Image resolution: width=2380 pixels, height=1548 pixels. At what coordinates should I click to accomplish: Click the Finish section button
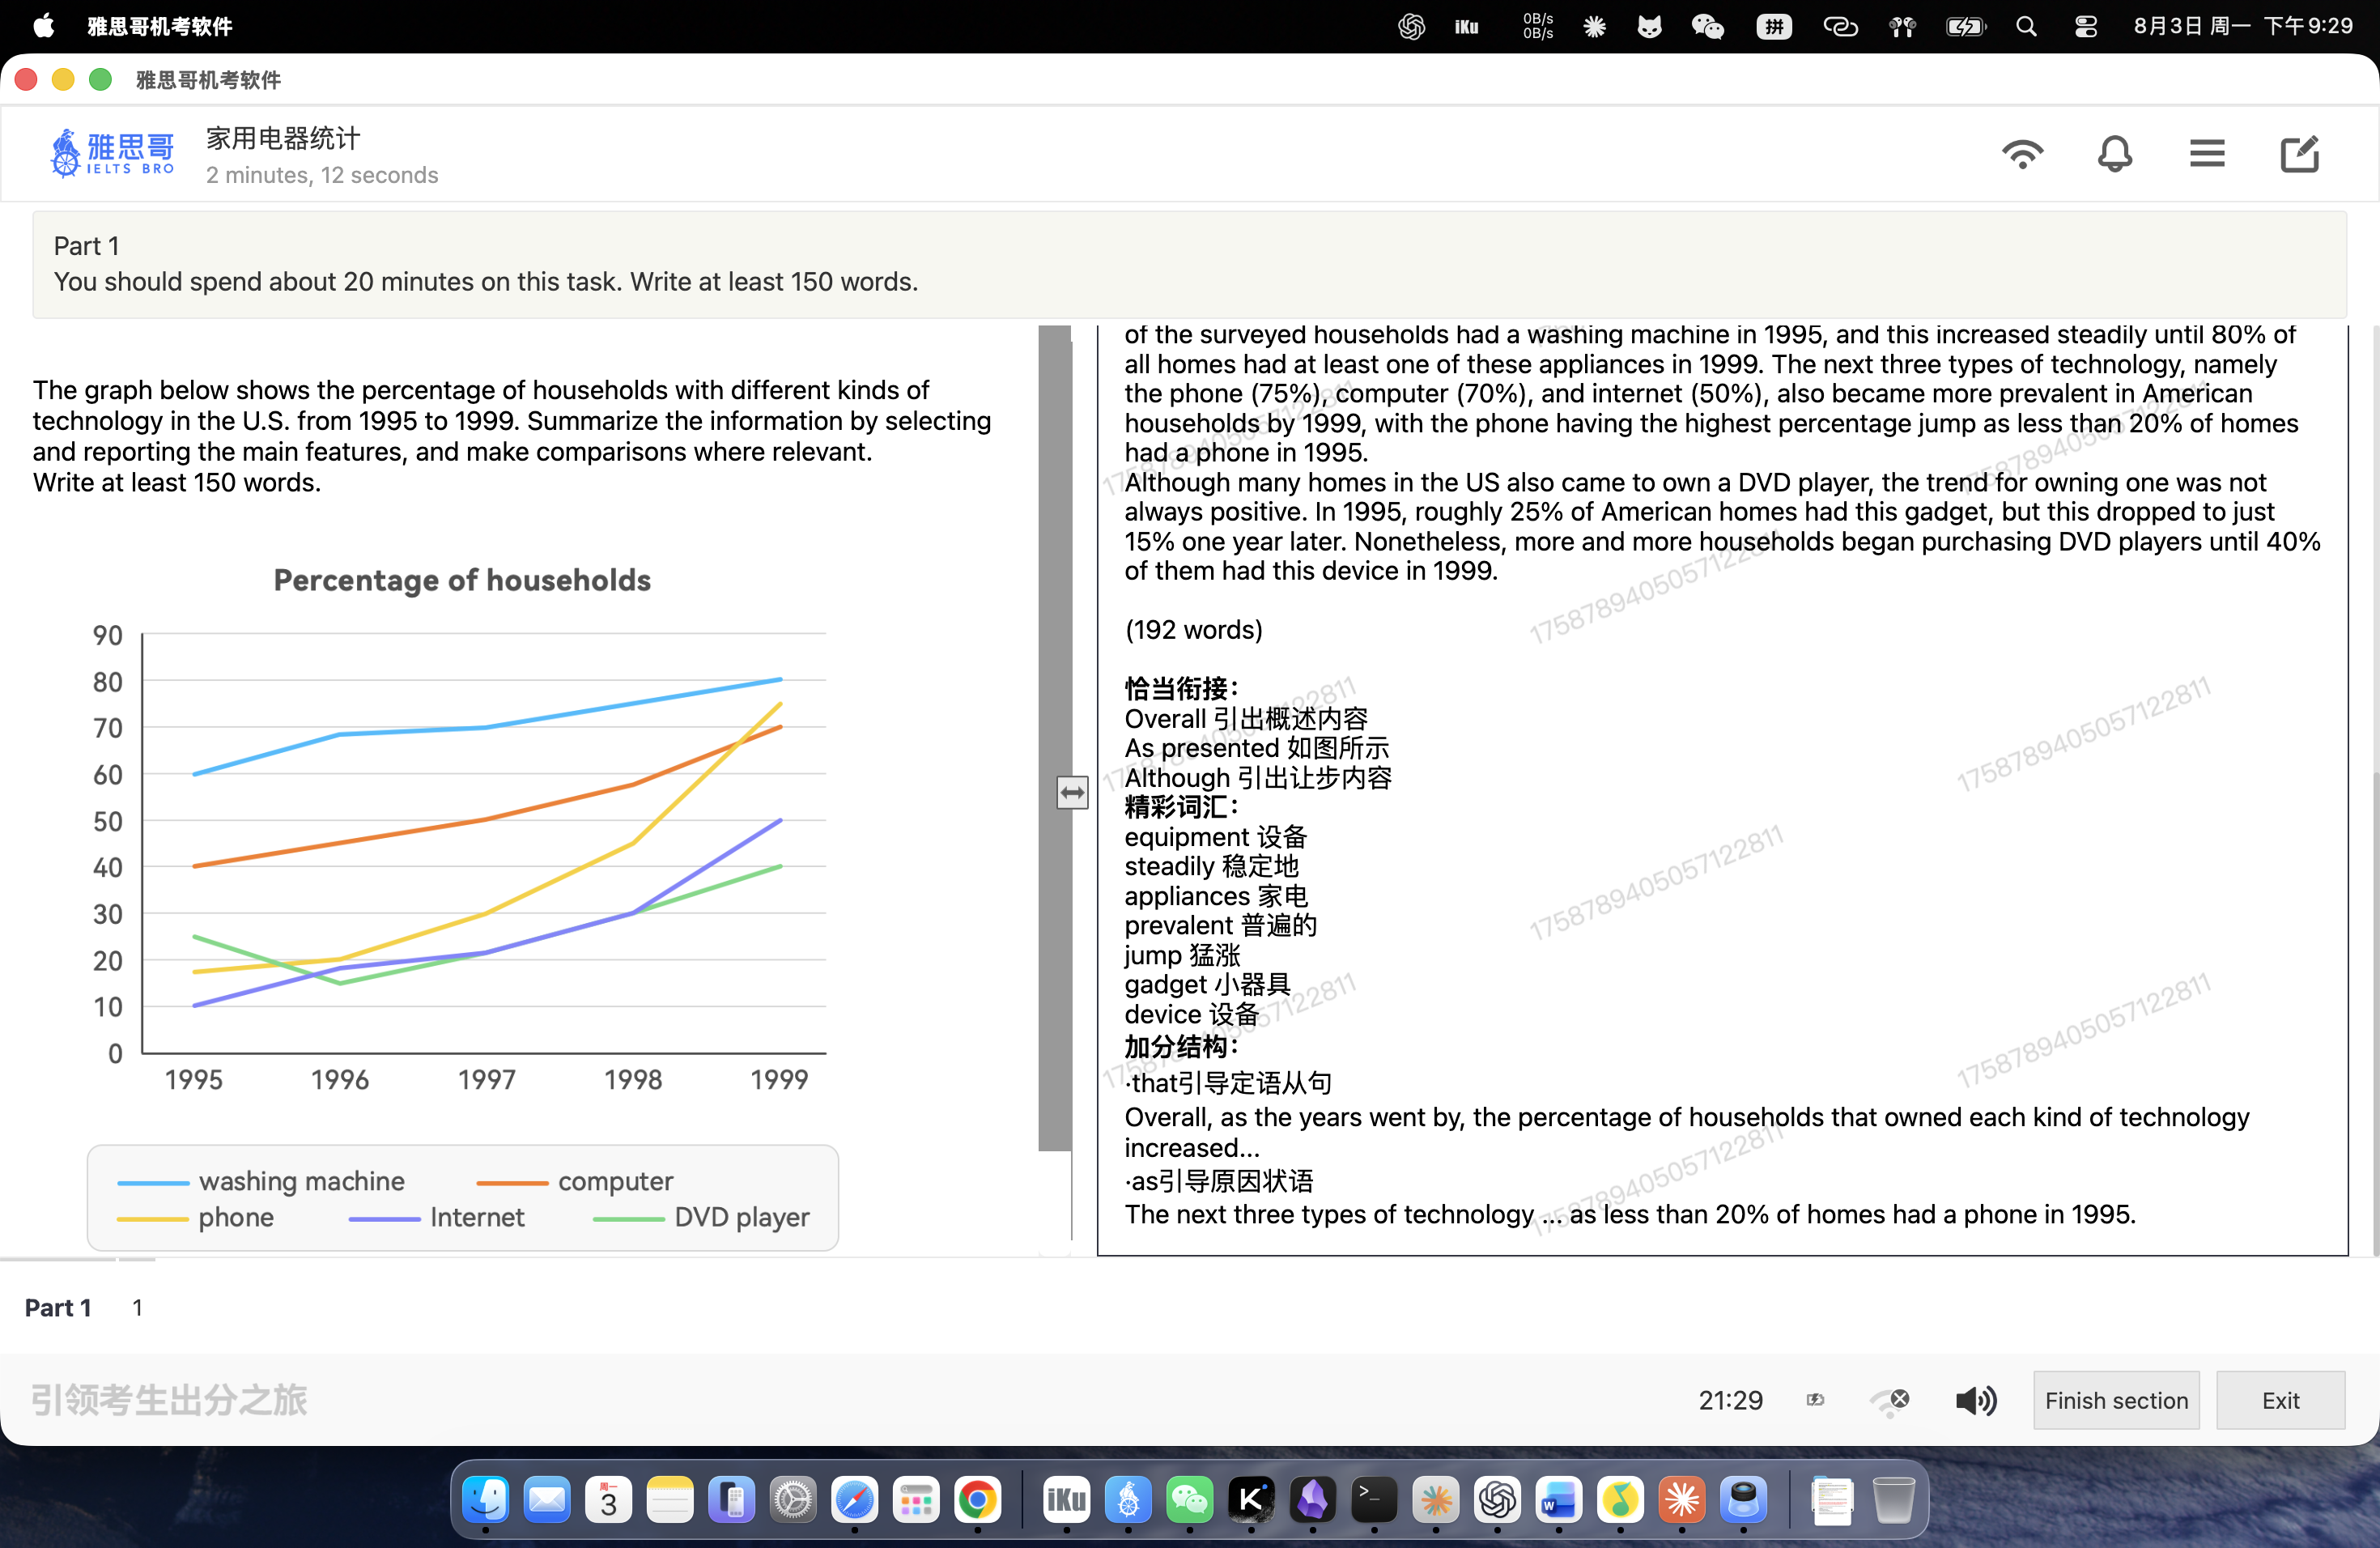point(2116,1400)
